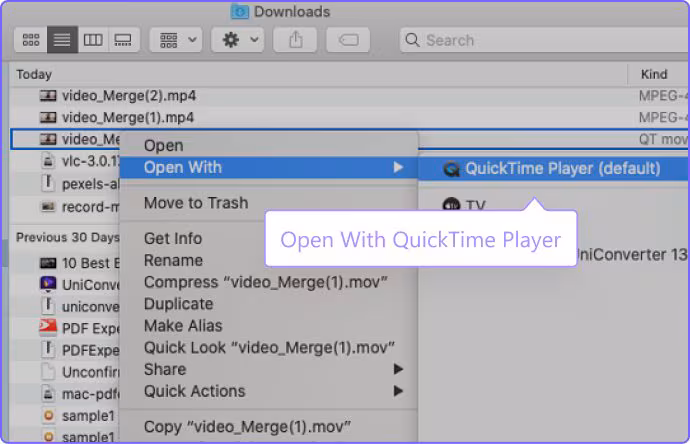Viewport: 690px width, 444px height.
Task: Expand the Share submenu arrow
Action: coord(398,369)
